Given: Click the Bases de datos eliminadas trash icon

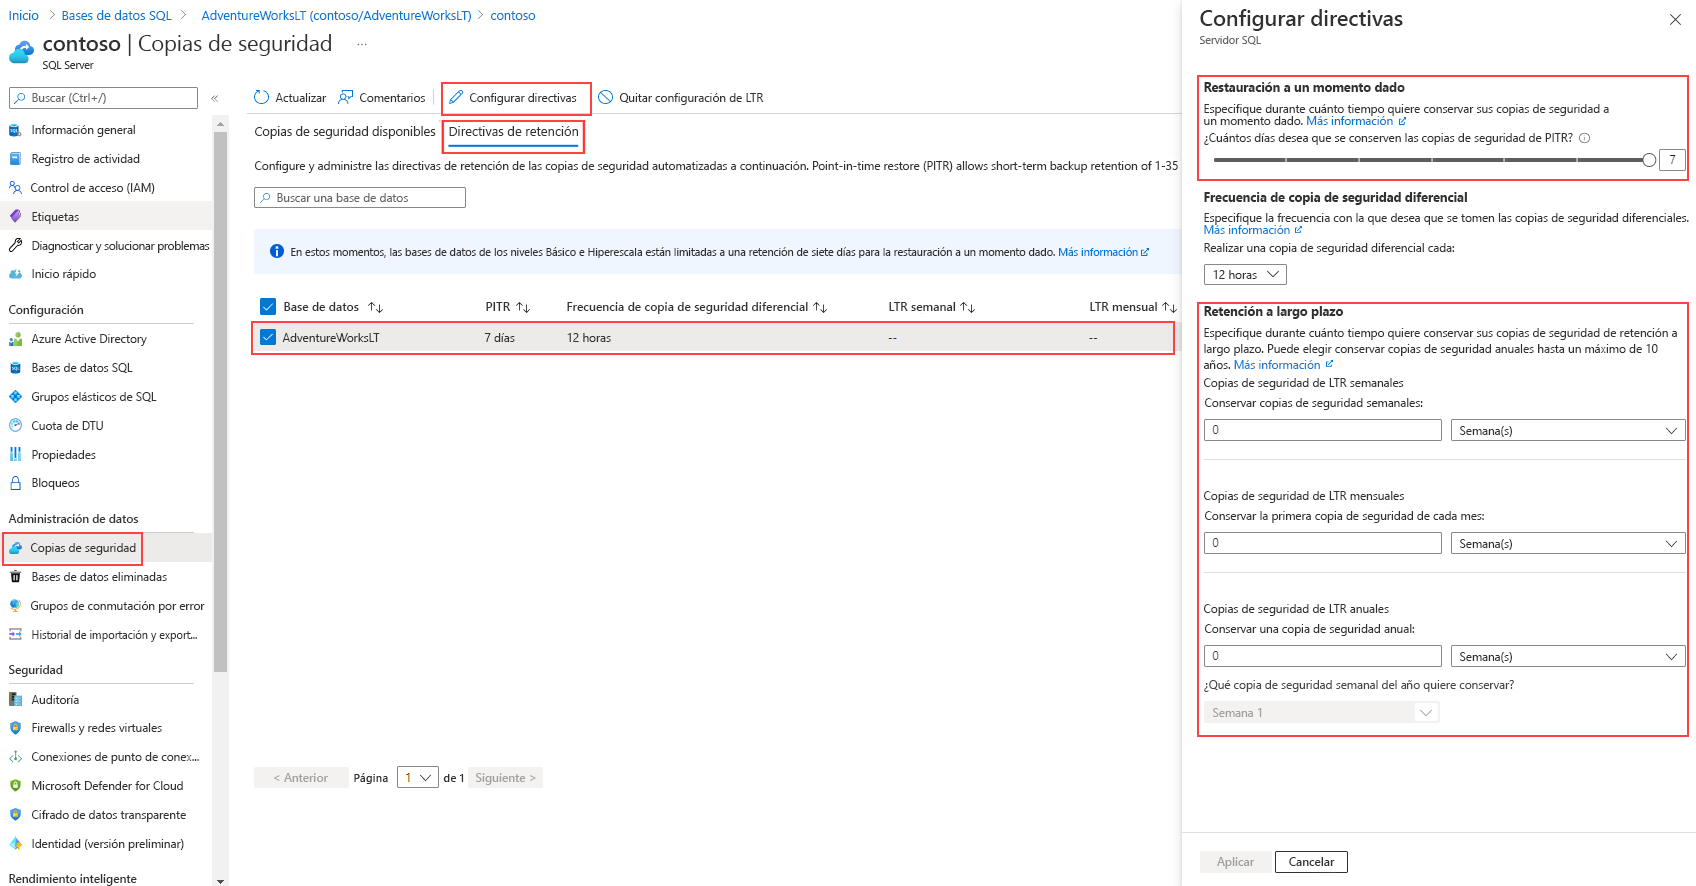Looking at the screenshot, I should [15, 577].
